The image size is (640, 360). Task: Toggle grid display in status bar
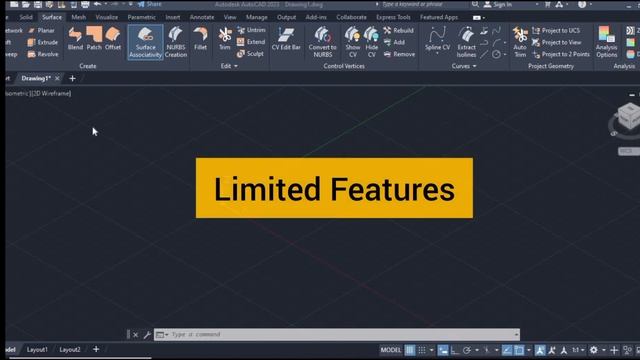pyautogui.click(x=409, y=350)
